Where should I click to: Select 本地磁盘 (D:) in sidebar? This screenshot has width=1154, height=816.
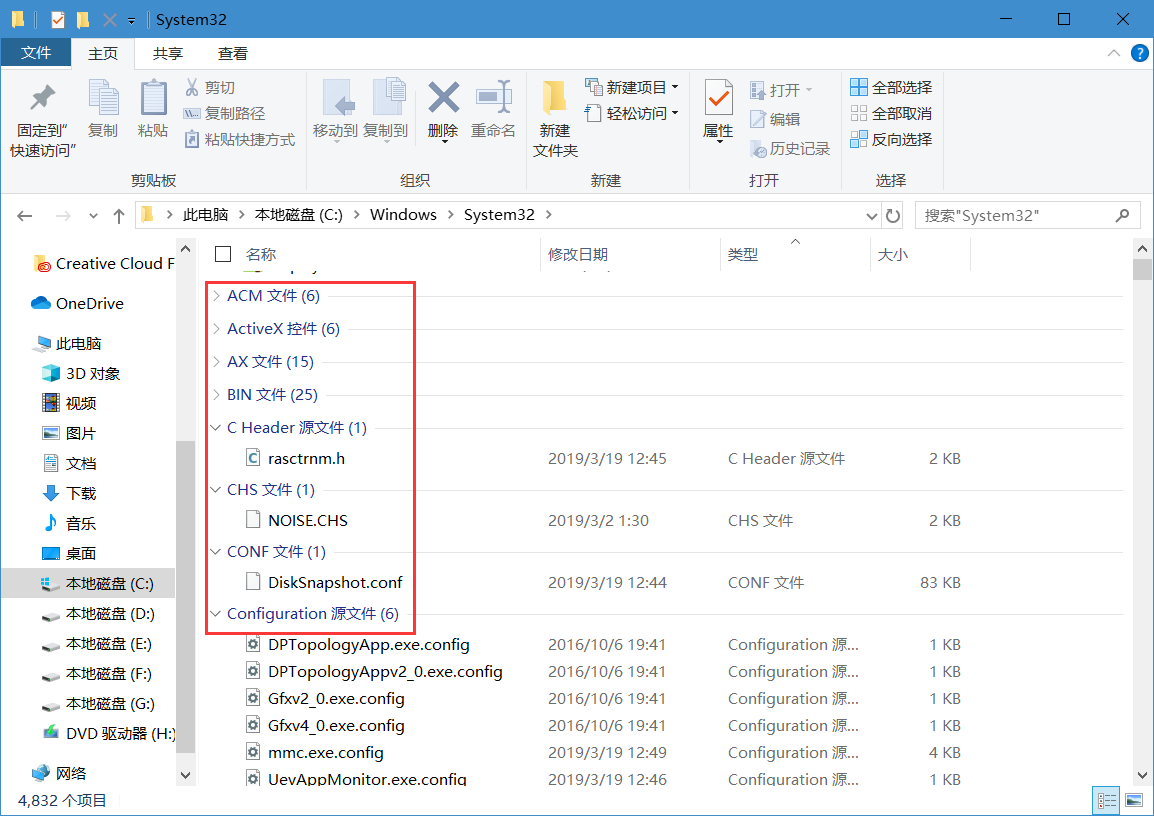(97, 614)
